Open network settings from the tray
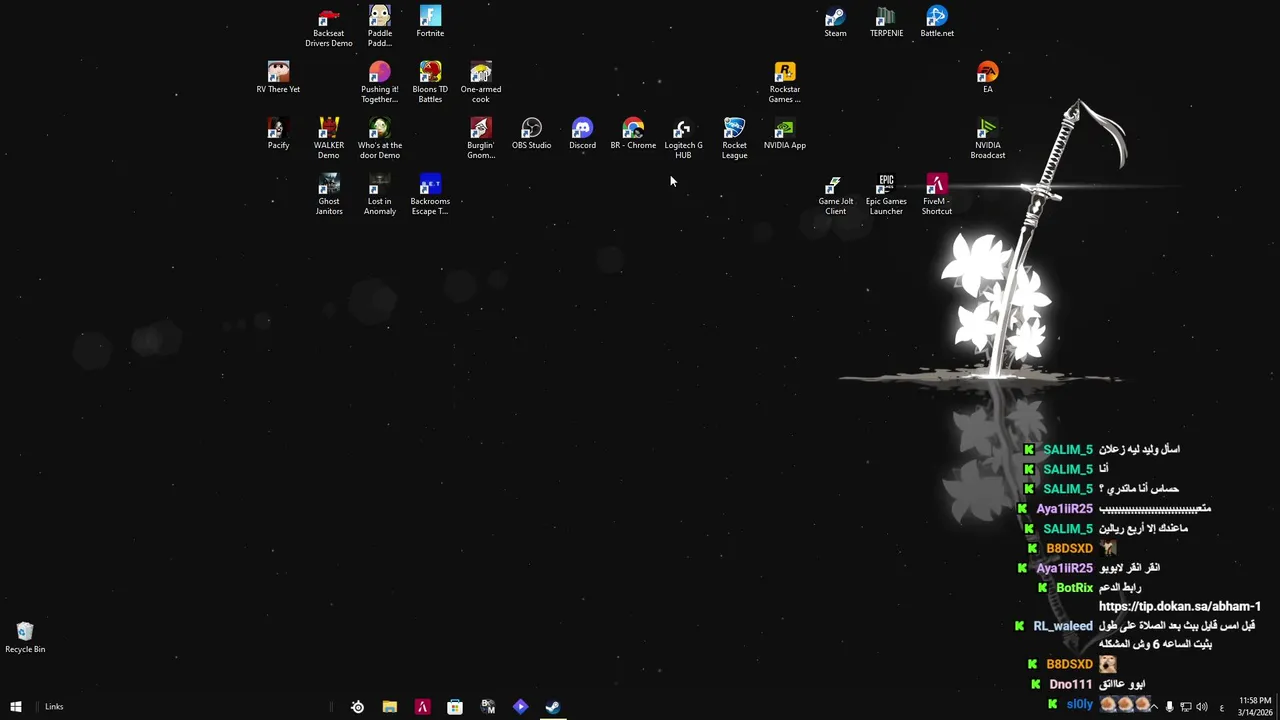Screen dimensions: 1280x720 point(1186,707)
